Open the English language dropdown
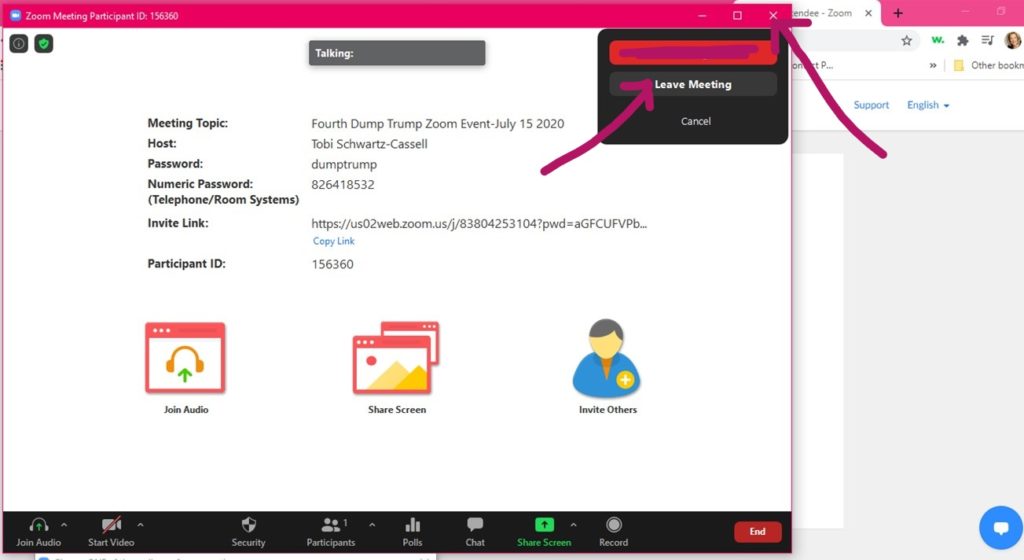Screen dimensions: 1024x560 [927, 105]
